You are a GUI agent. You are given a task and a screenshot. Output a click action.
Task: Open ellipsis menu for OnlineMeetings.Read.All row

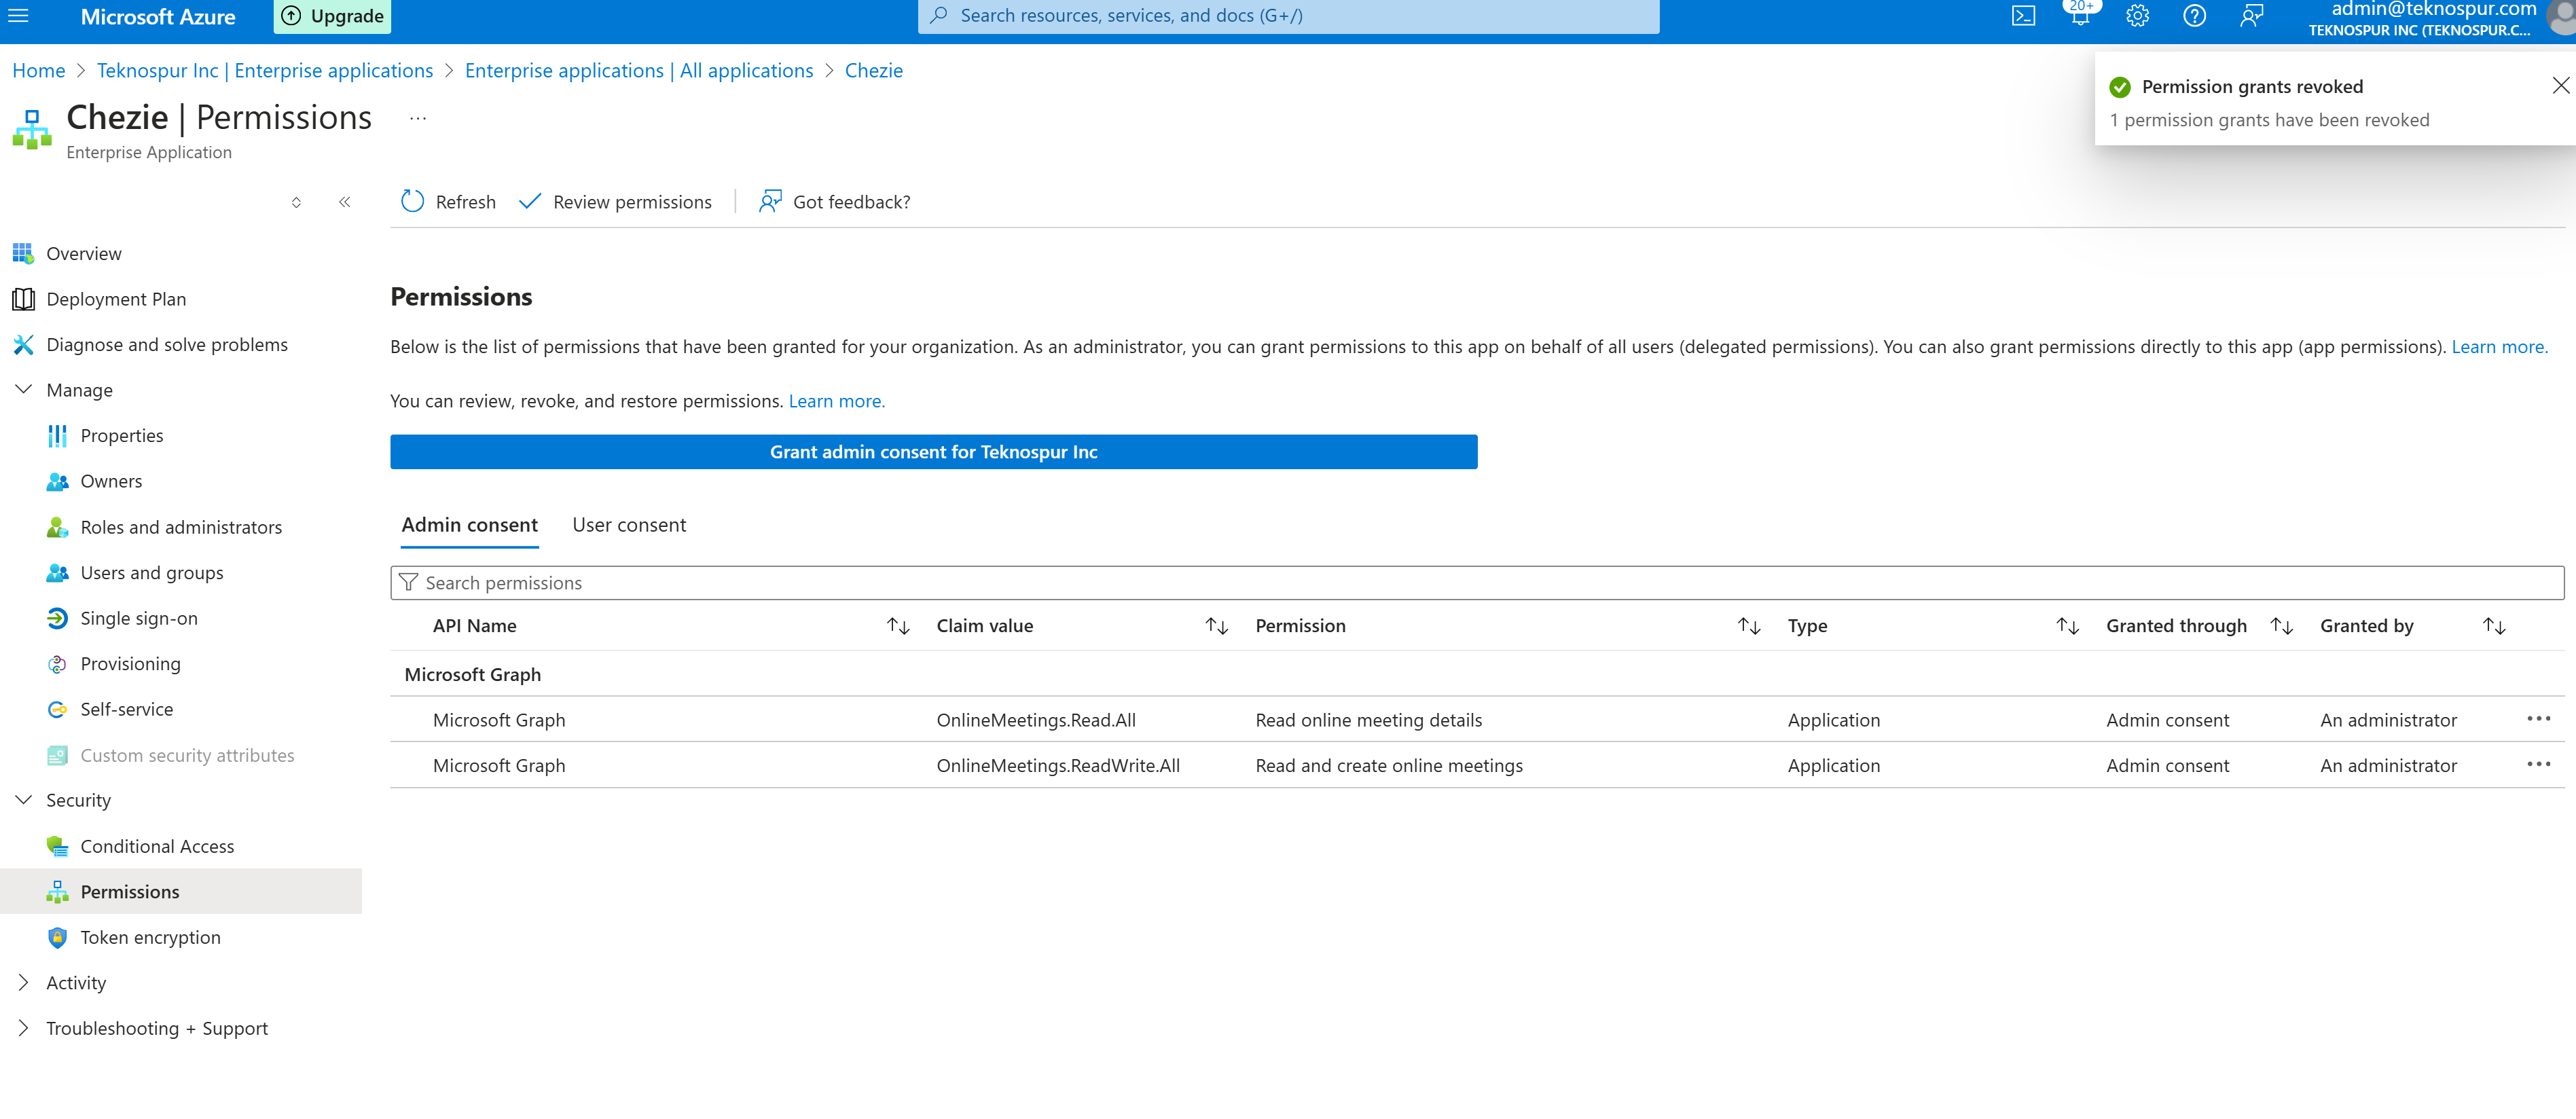[2538, 719]
